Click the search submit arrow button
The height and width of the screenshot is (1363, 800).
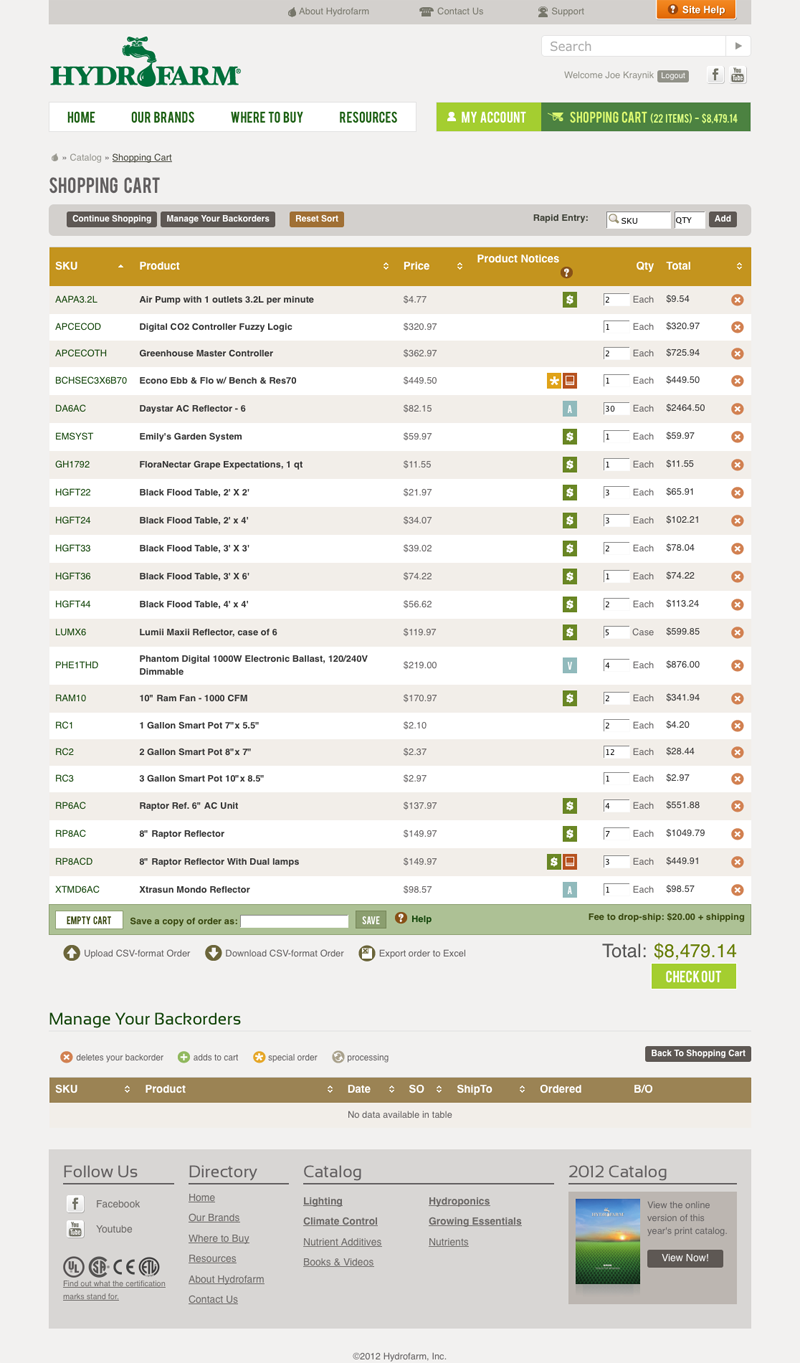tap(738, 46)
